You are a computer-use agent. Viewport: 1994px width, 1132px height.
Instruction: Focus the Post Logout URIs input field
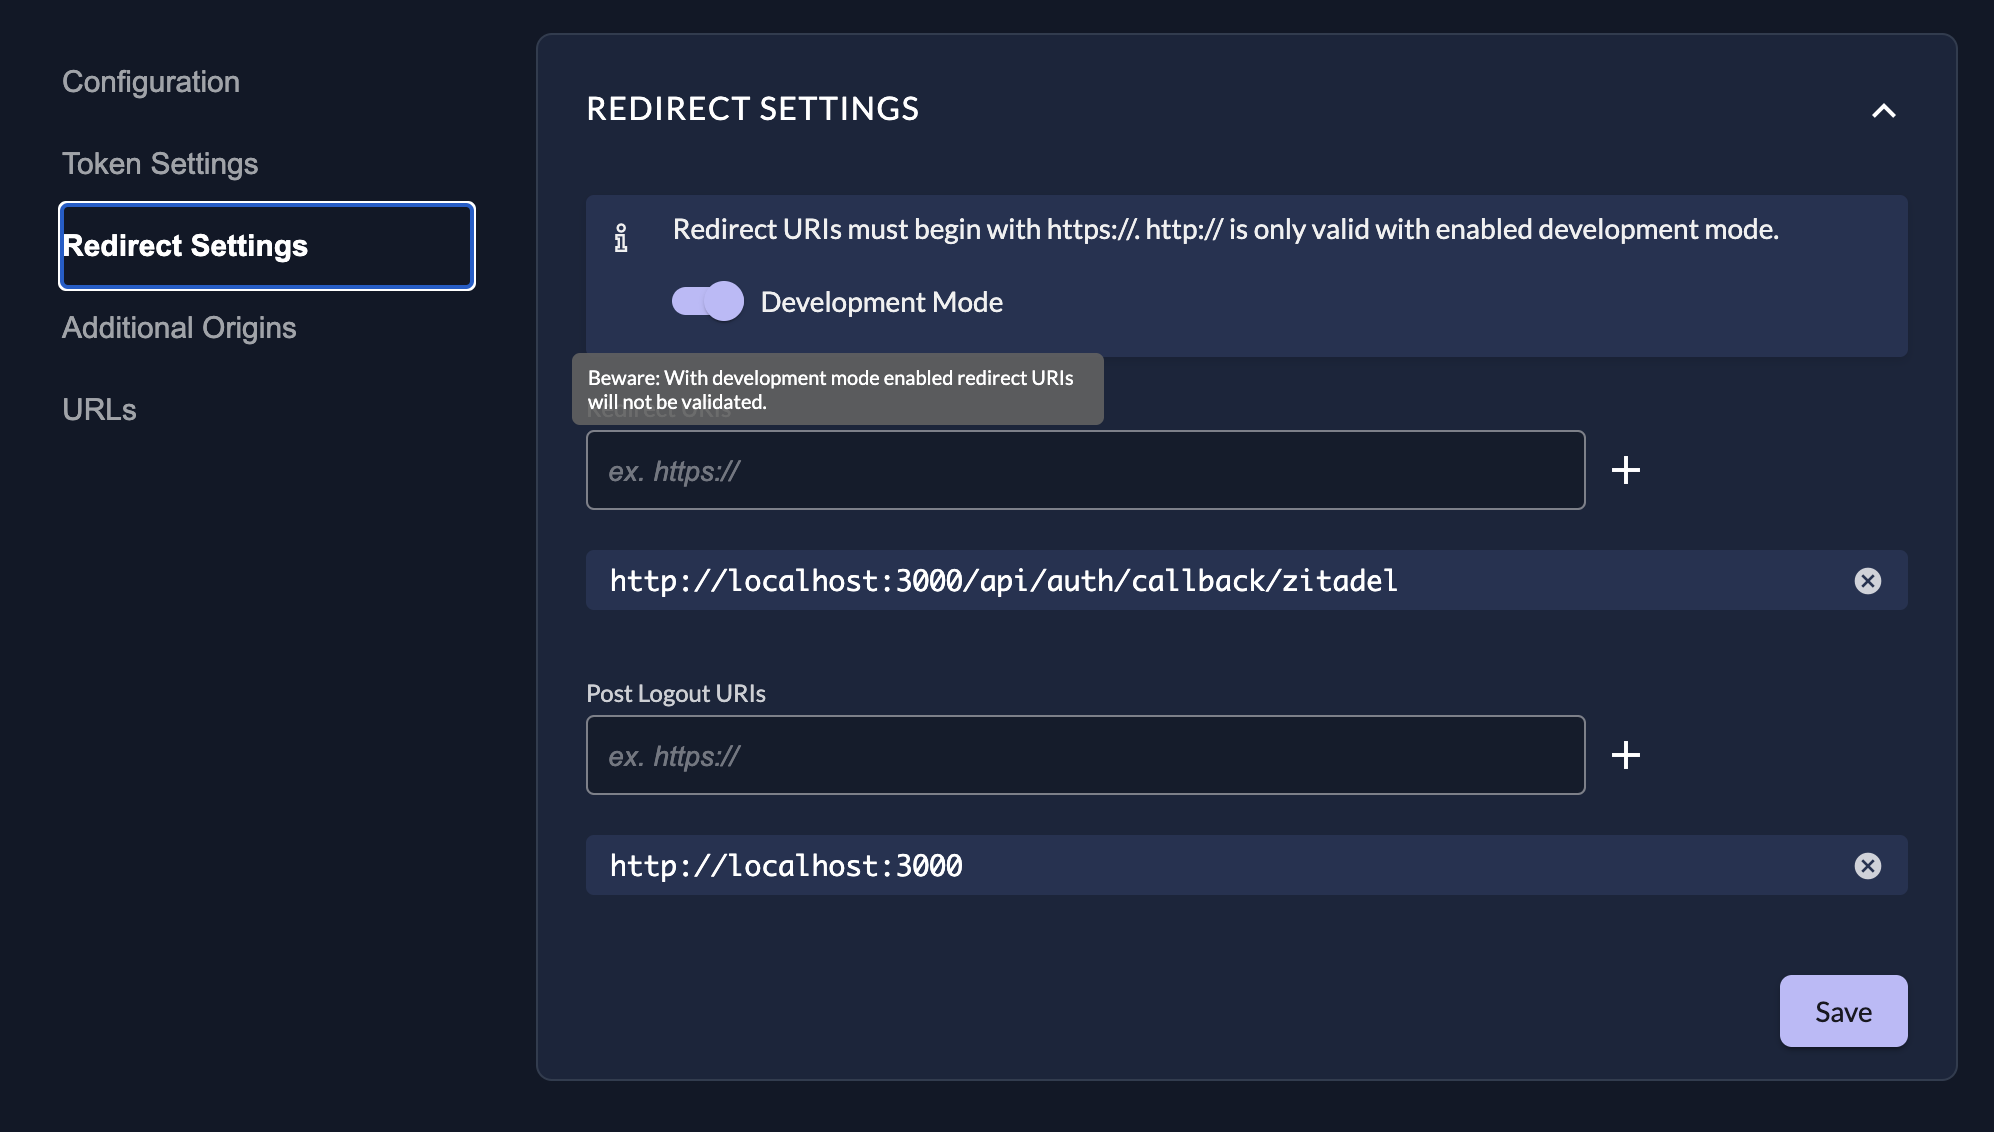(x=1085, y=756)
